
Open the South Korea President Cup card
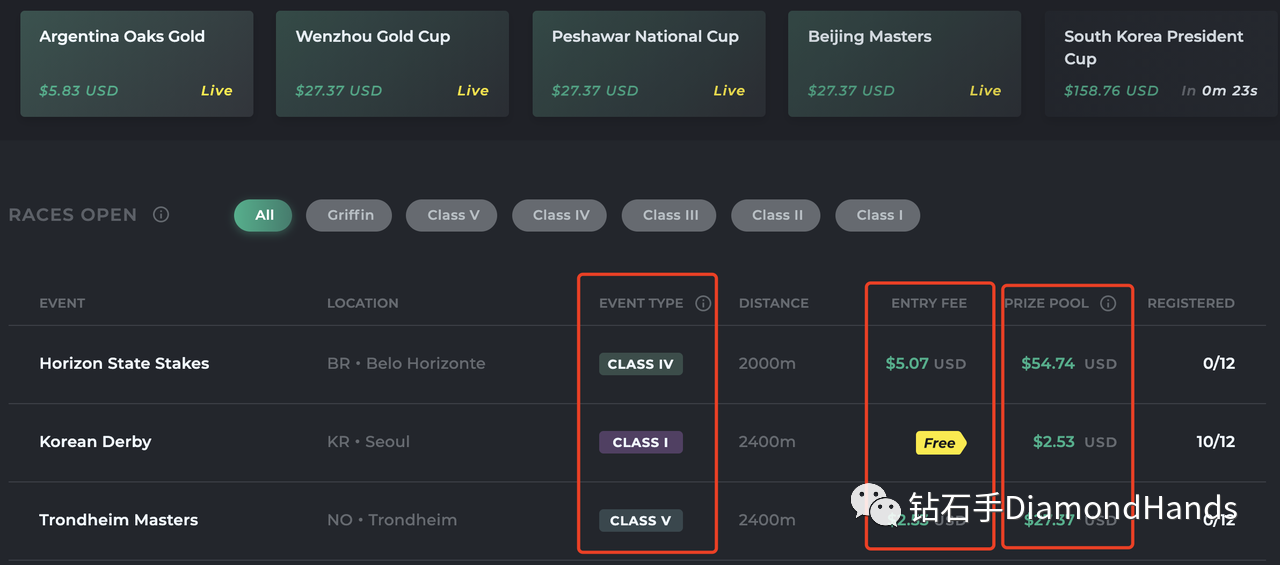pyautogui.click(x=1162, y=64)
